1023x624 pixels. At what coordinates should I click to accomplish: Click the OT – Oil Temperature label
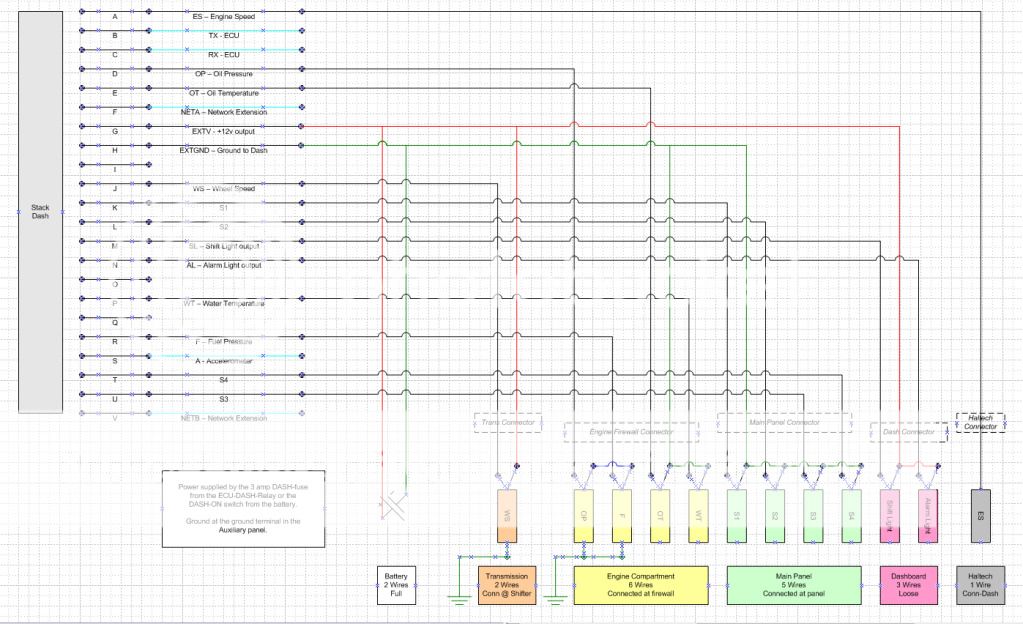click(x=224, y=93)
